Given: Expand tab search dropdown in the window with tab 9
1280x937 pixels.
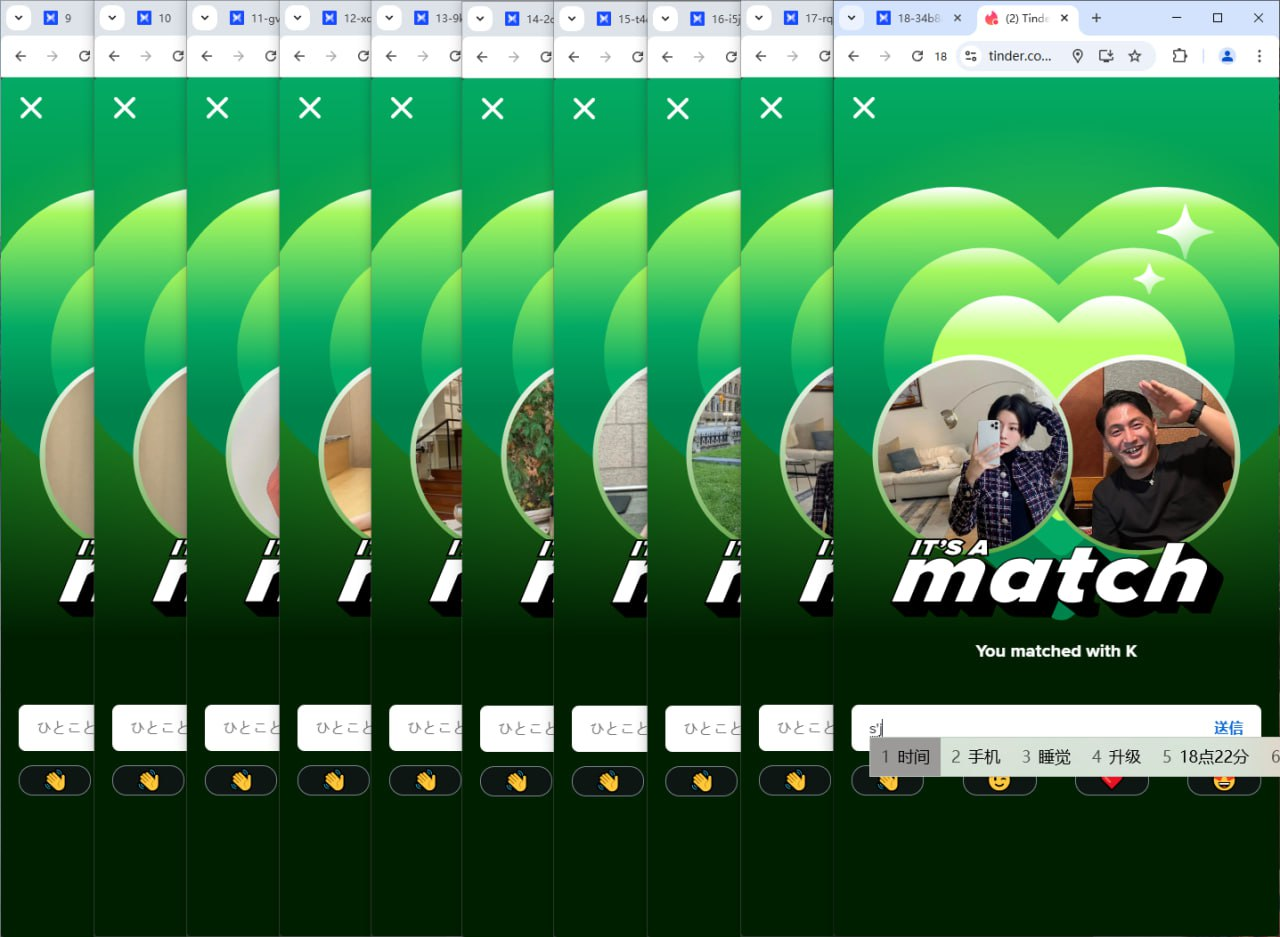Looking at the screenshot, I should pyautogui.click(x=18, y=18).
